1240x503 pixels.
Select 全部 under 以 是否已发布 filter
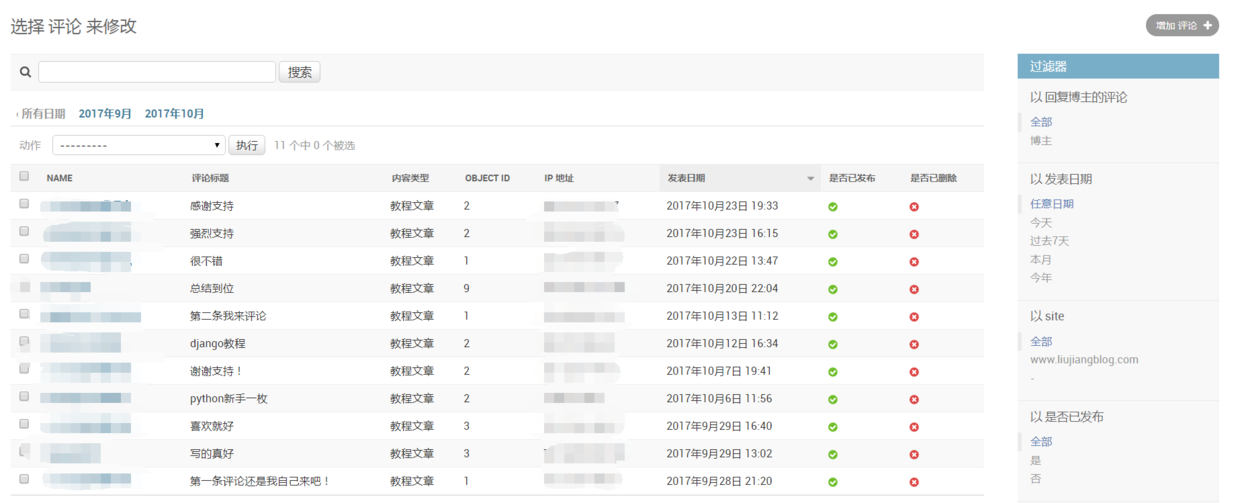tap(1041, 442)
